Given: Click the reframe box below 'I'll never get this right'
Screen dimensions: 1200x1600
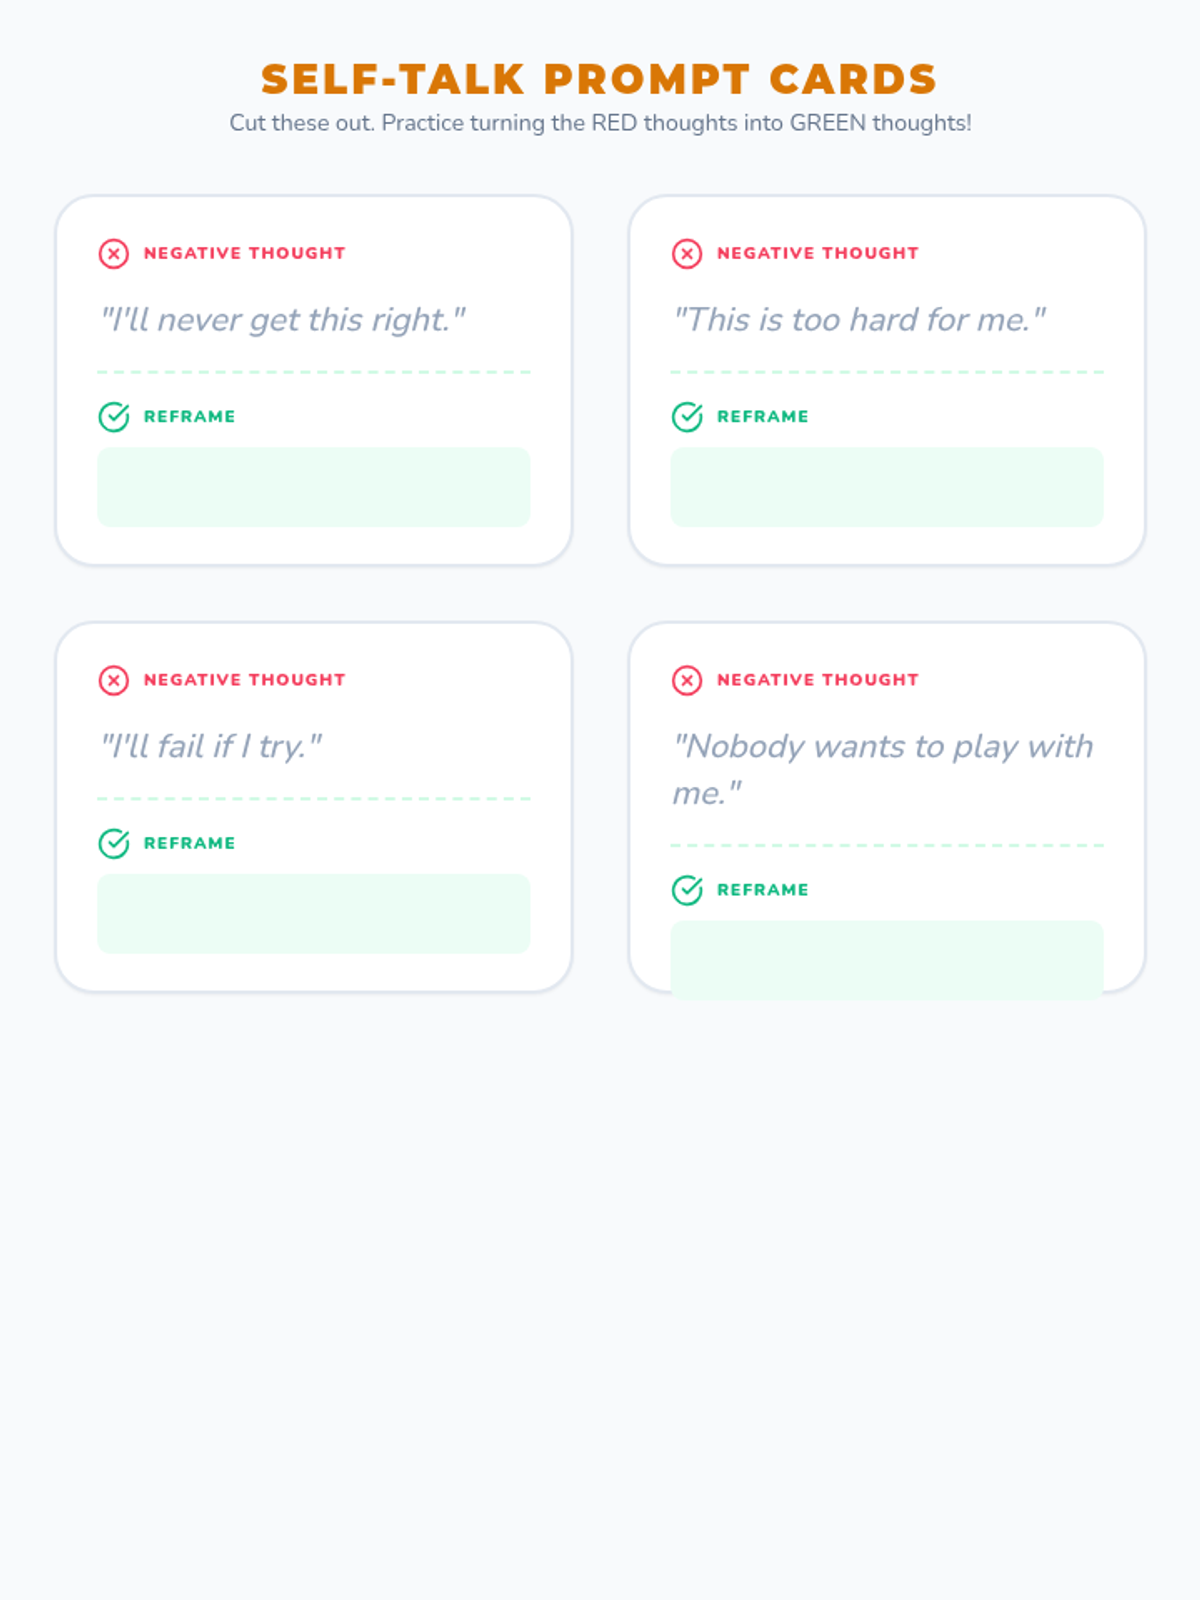Looking at the screenshot, I should pyautogui.click(x=314, y=487).
